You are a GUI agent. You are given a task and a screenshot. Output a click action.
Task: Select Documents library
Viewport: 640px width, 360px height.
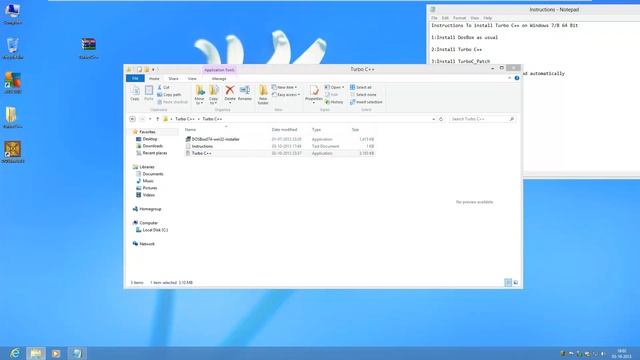pyautogui.click(x=149, y=174)
